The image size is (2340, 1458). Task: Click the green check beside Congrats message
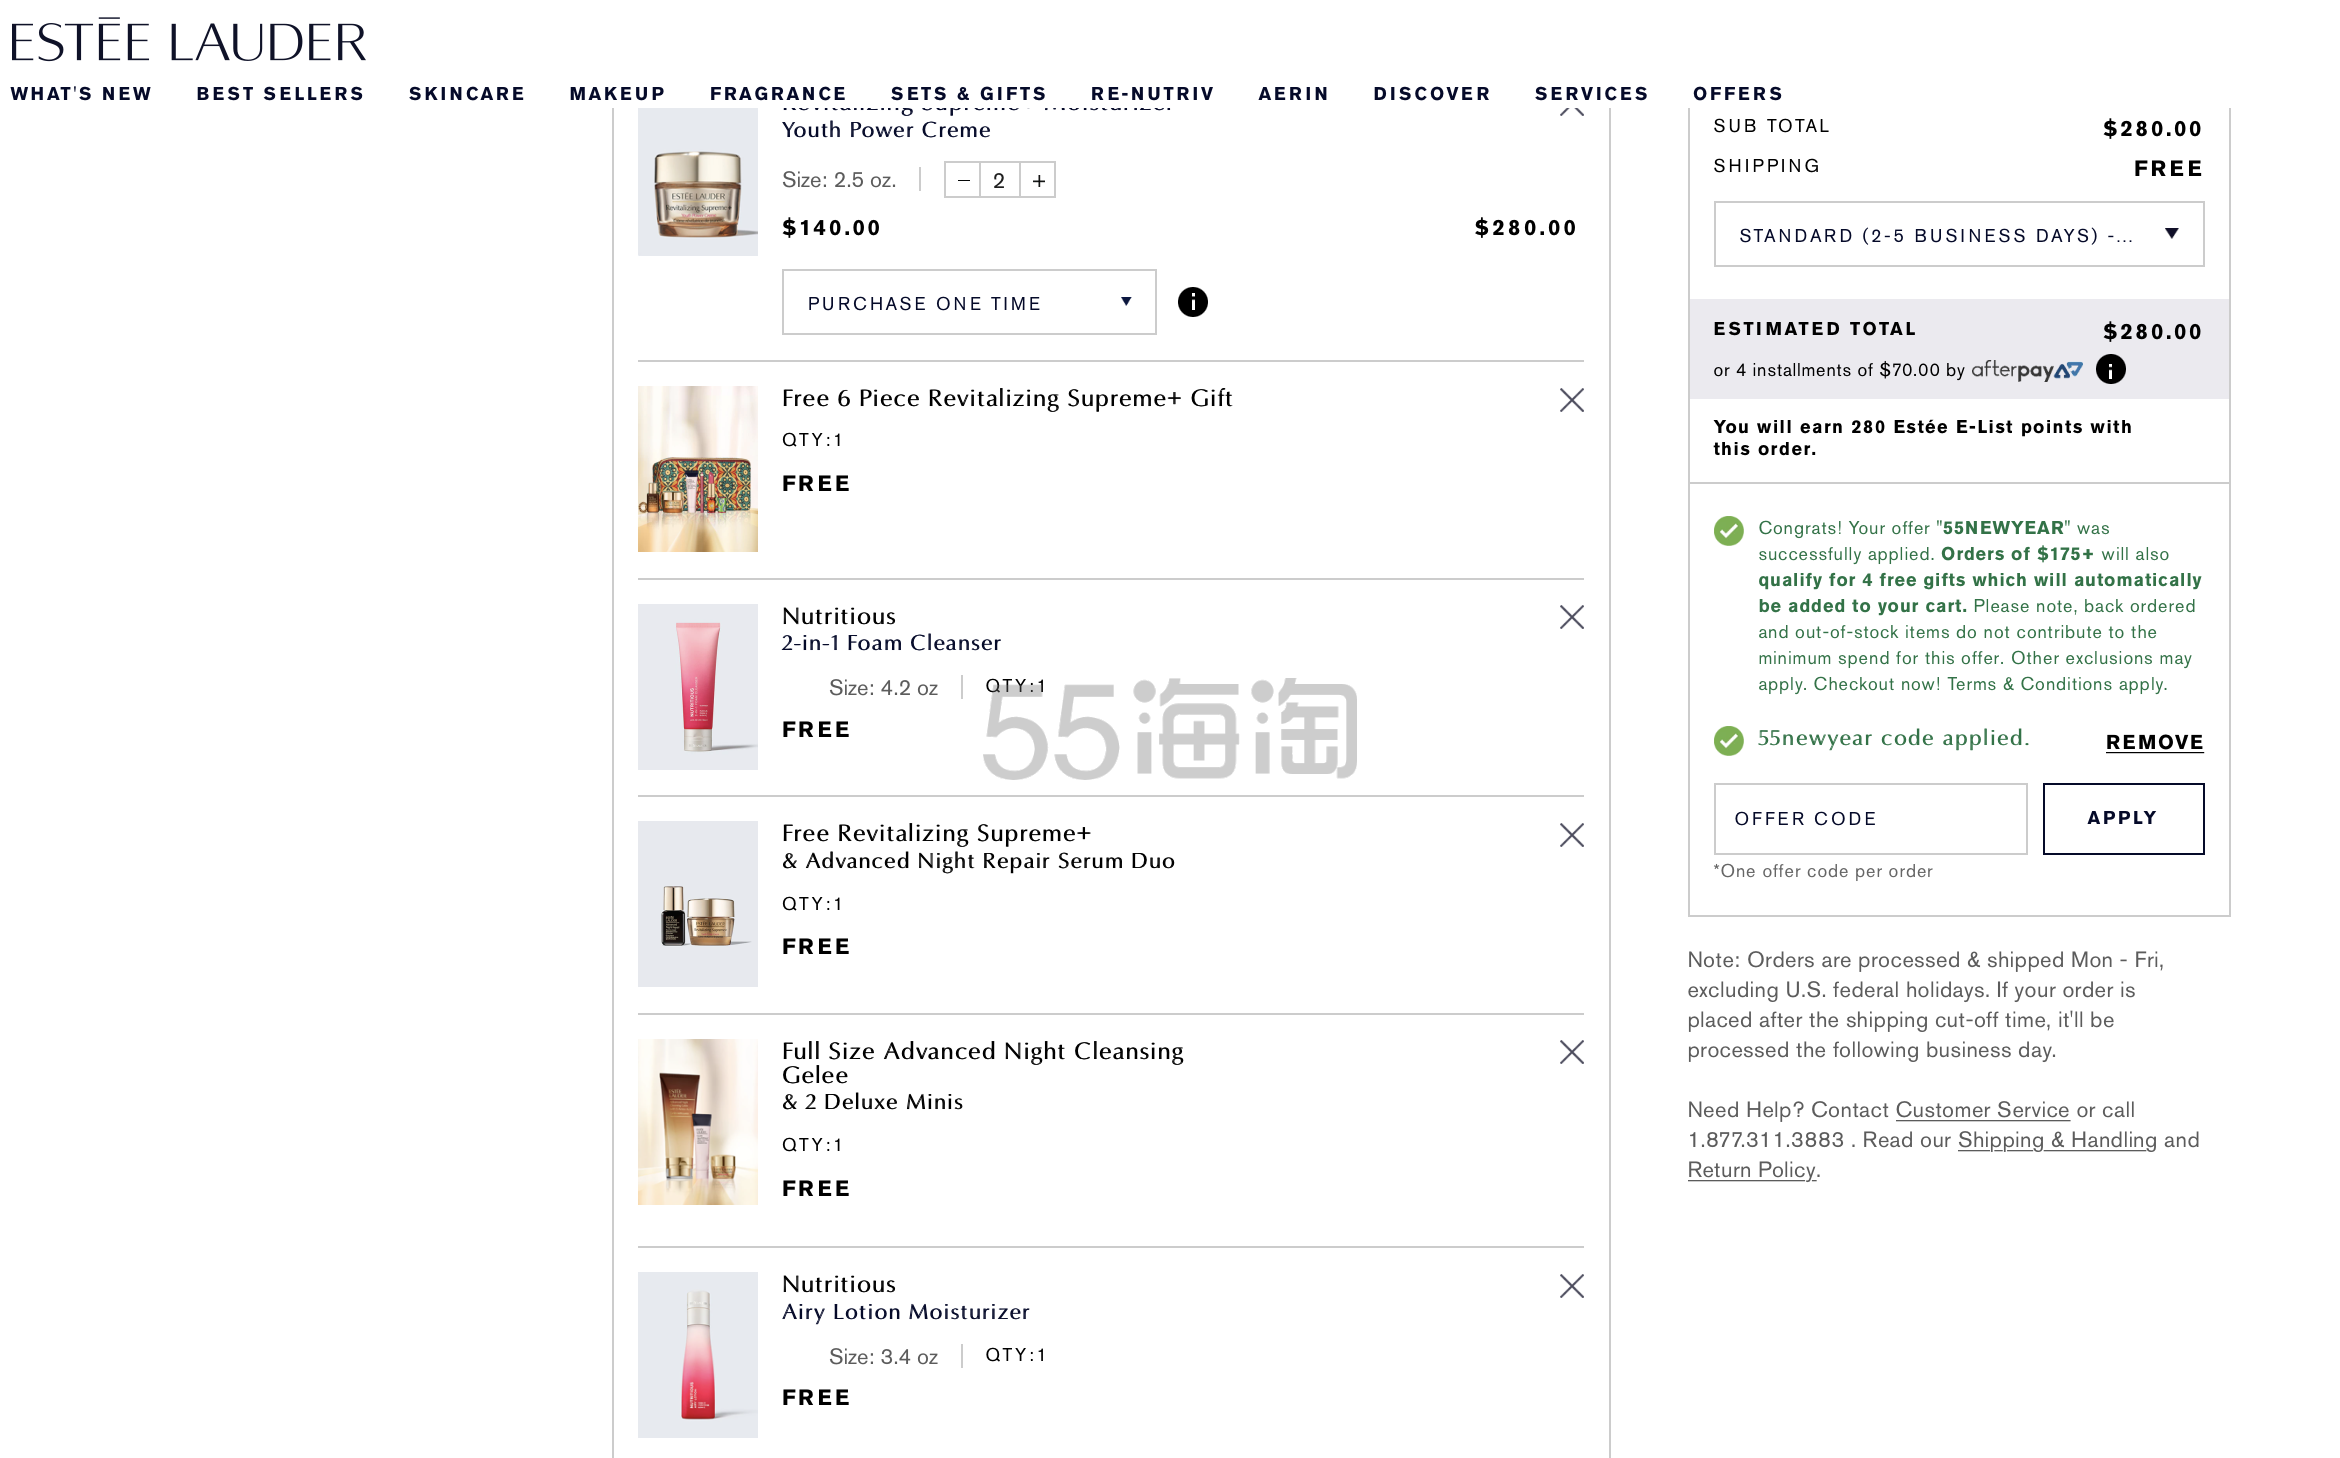pos(1728,530)
